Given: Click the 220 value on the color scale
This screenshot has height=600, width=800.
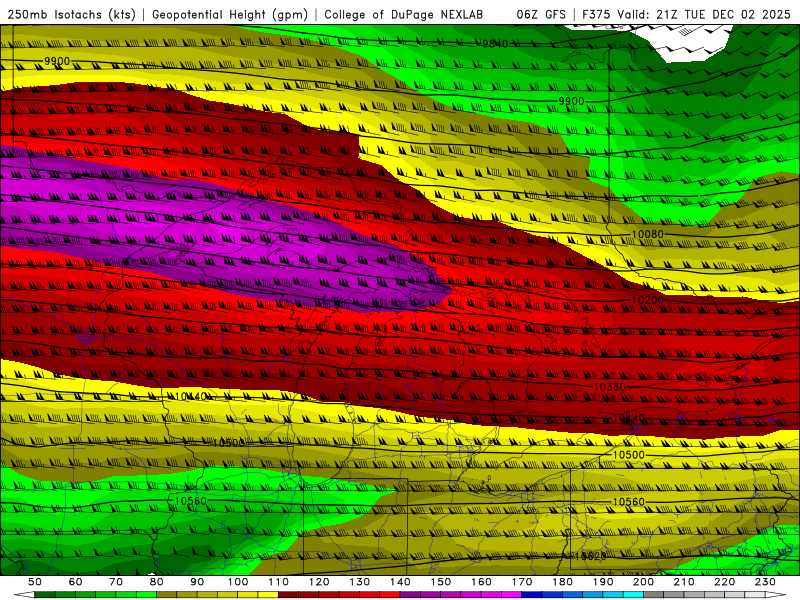Looking at the screenshot, I should tap(724, 582).
